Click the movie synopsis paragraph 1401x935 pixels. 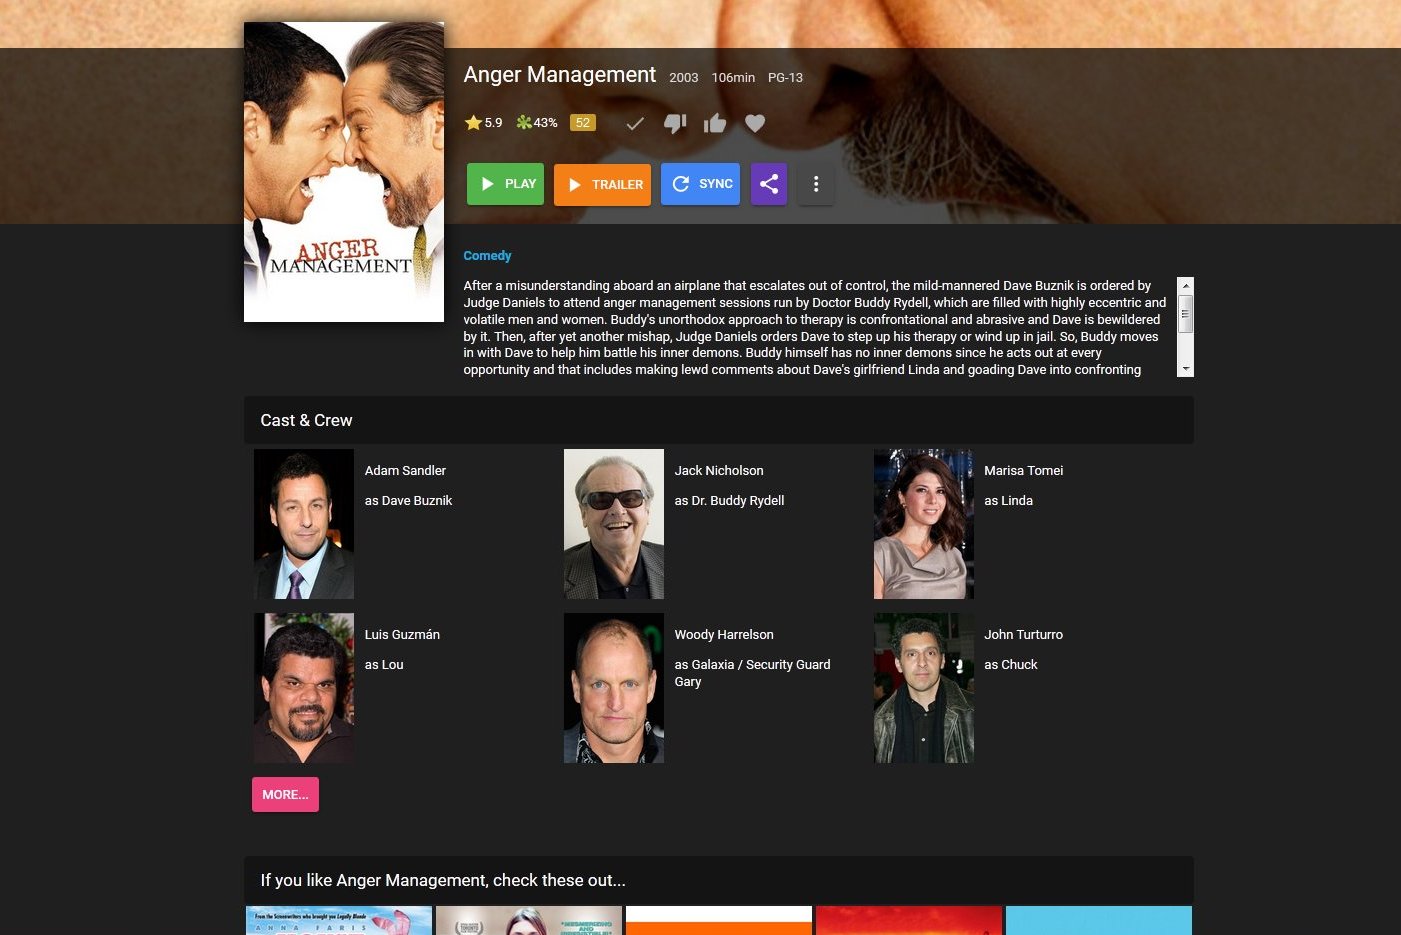(815, 328)
